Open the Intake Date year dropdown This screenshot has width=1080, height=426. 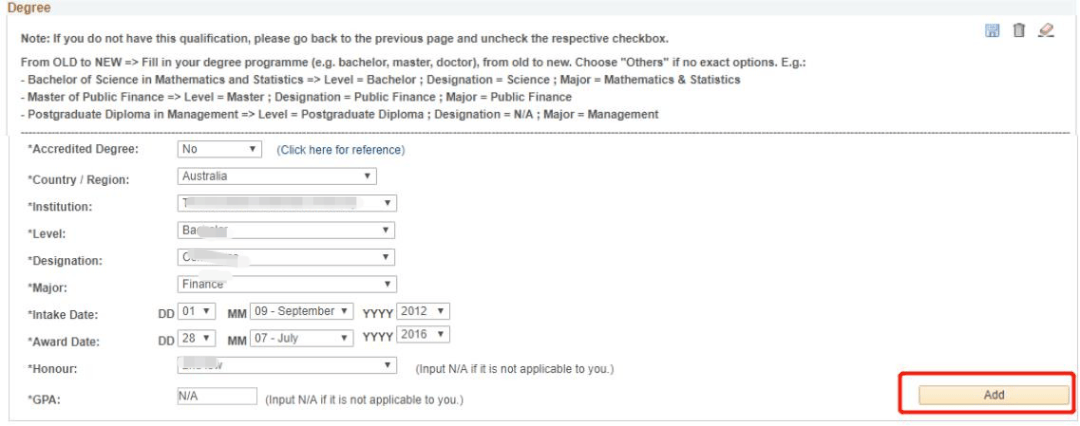point(424,310)
